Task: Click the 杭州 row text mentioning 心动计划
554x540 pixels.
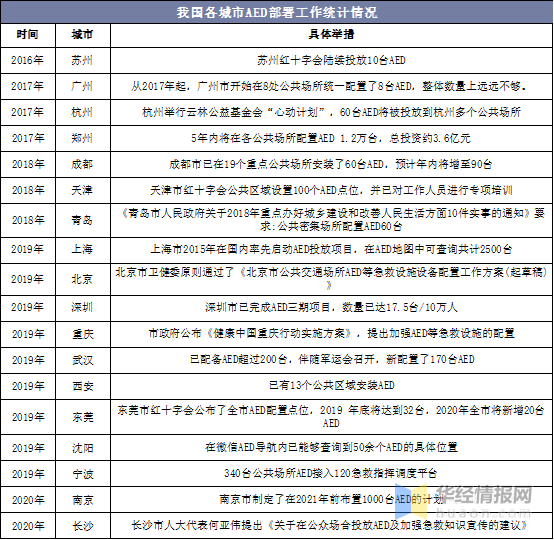Action: (x=331, y=112)
